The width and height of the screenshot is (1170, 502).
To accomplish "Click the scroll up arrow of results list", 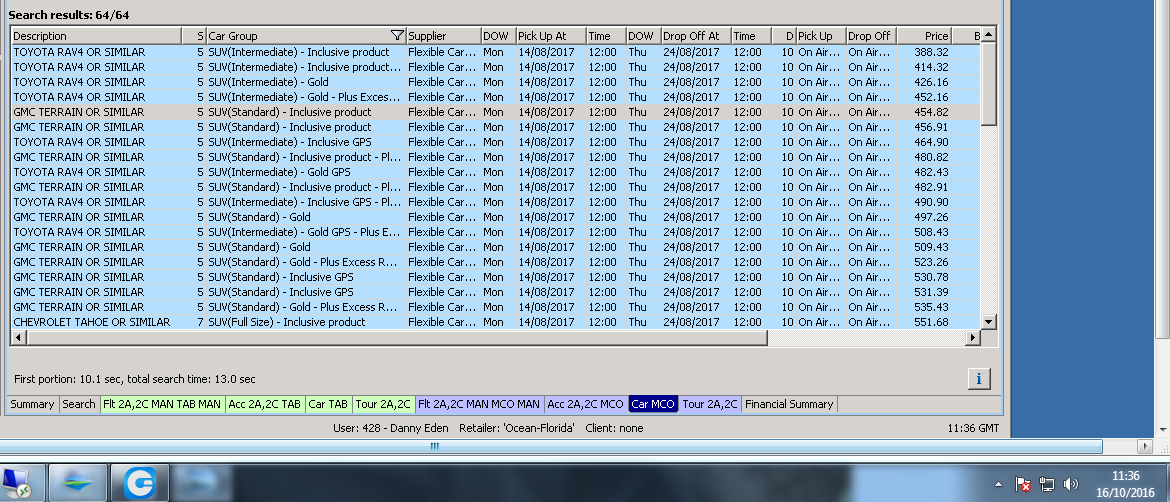I will [x=989, y=35].
